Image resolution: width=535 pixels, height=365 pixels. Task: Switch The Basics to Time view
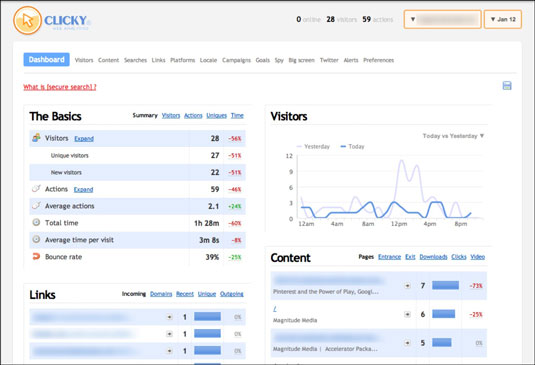pyautogui.click(x=237, y=116)
